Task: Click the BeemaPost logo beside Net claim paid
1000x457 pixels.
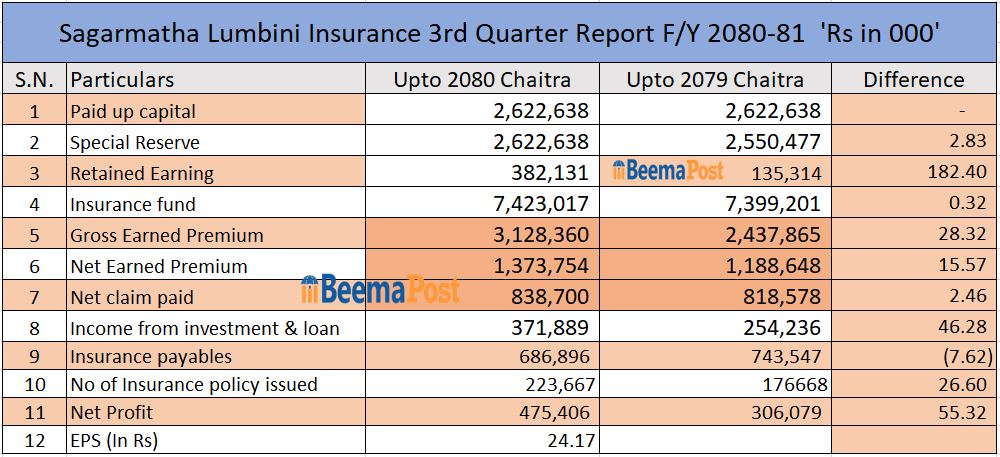Action: [x=380, y=290]
